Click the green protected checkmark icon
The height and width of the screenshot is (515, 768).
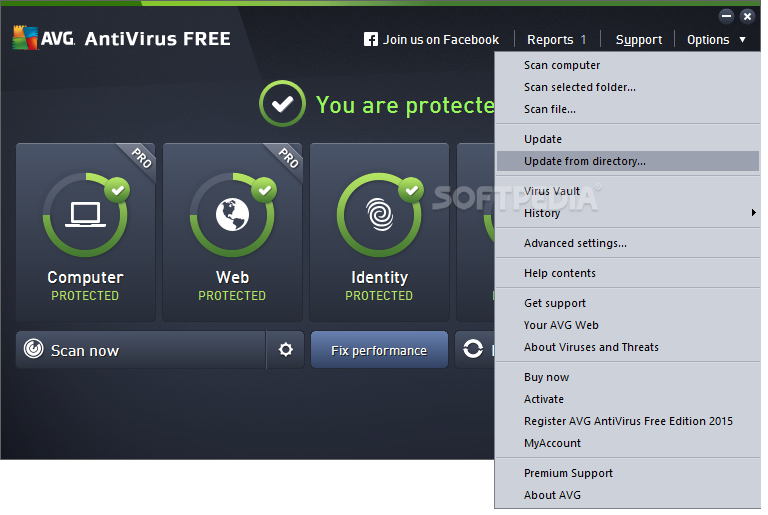click(x=283, y=104)
